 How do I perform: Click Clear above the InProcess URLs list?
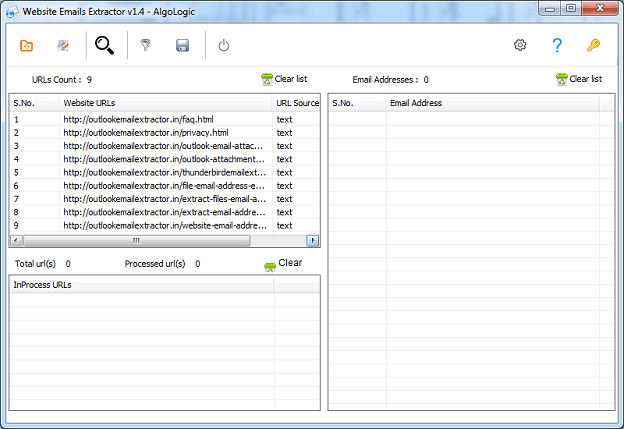point(283,264)
